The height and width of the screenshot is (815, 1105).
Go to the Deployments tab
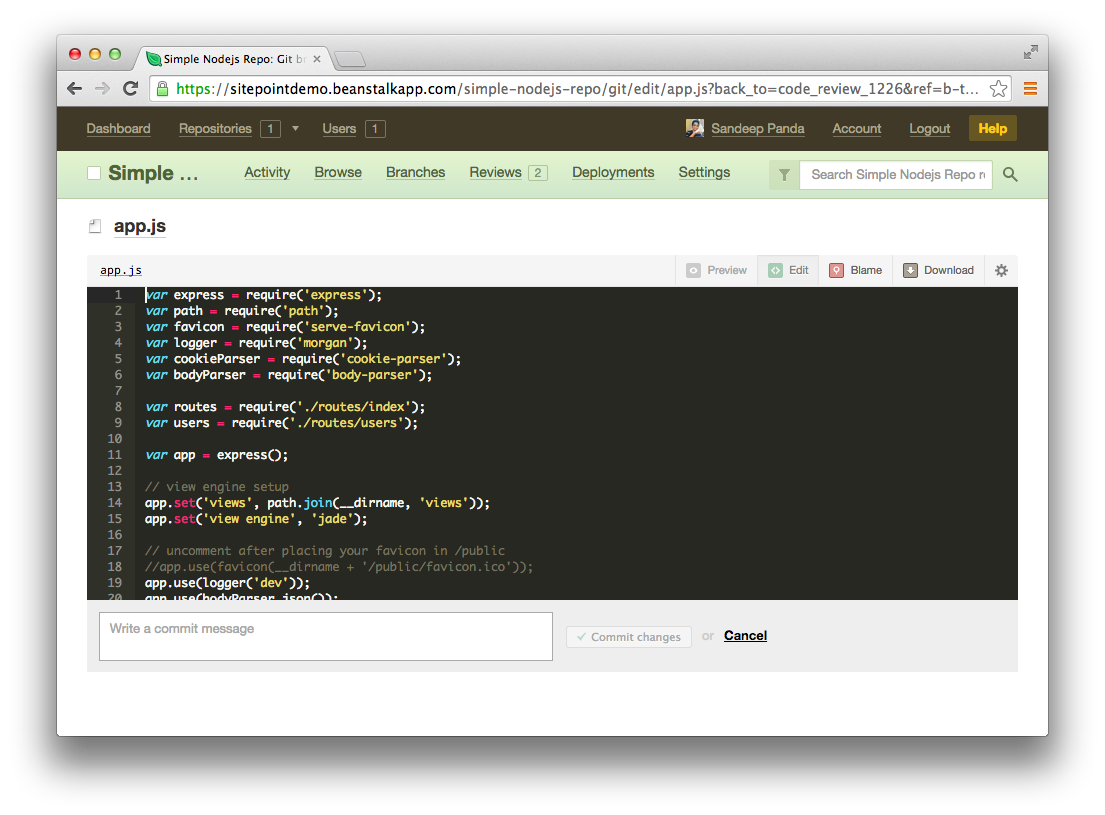613,172
